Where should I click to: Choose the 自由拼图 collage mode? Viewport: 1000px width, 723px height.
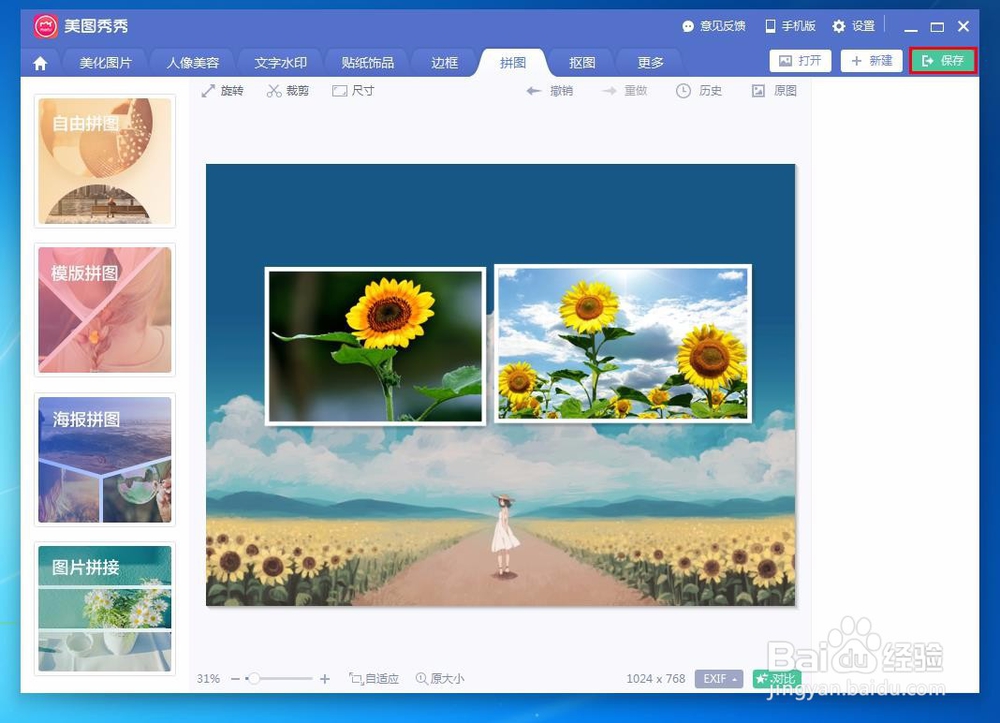pyautogui.click(x=105, y=161)
